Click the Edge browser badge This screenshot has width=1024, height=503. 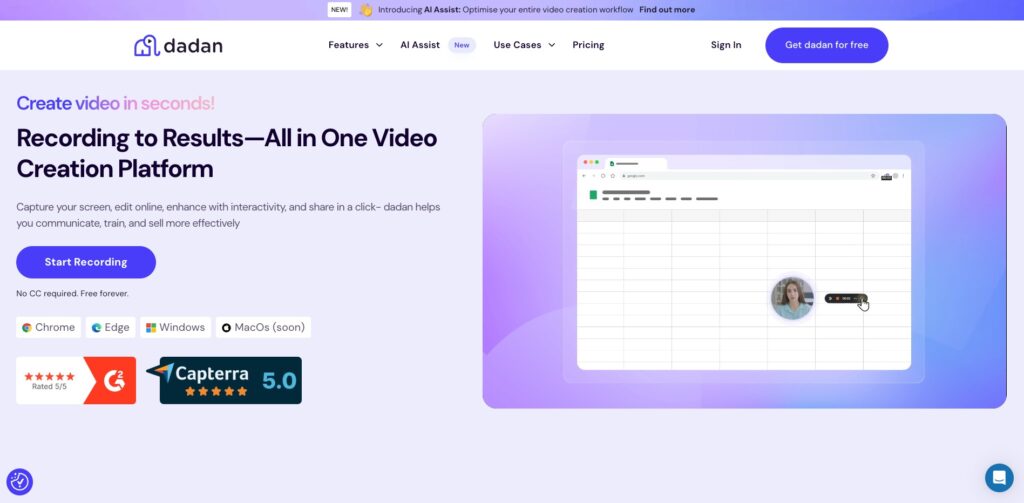[x=110, y=327]
